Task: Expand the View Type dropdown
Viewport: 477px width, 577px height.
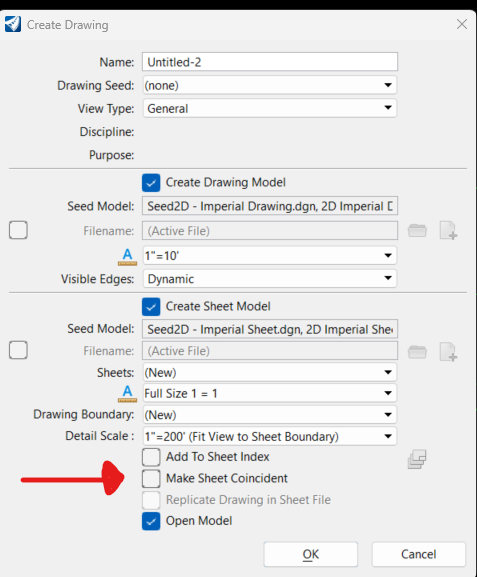Action: (x=270, y=108)
